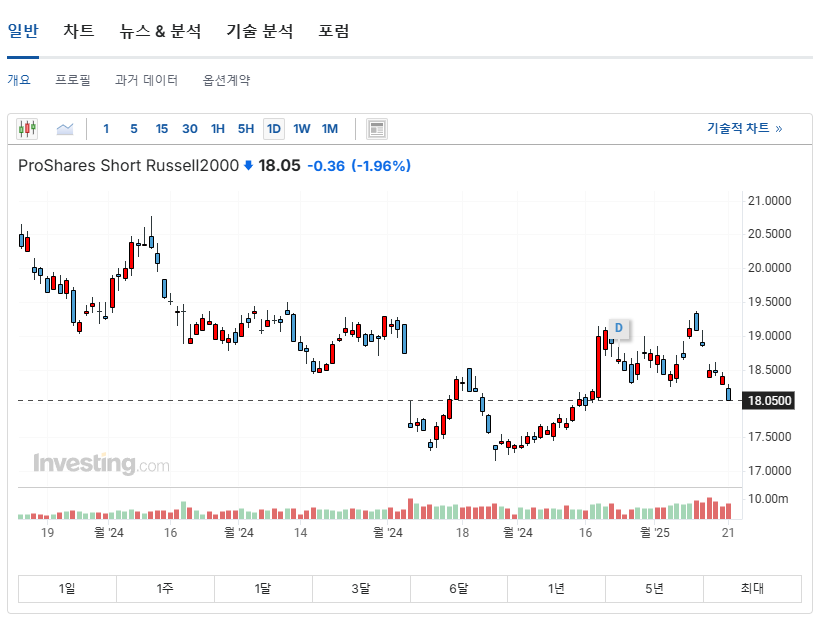Click the -0.36 price change value

[x=326, y=166]
